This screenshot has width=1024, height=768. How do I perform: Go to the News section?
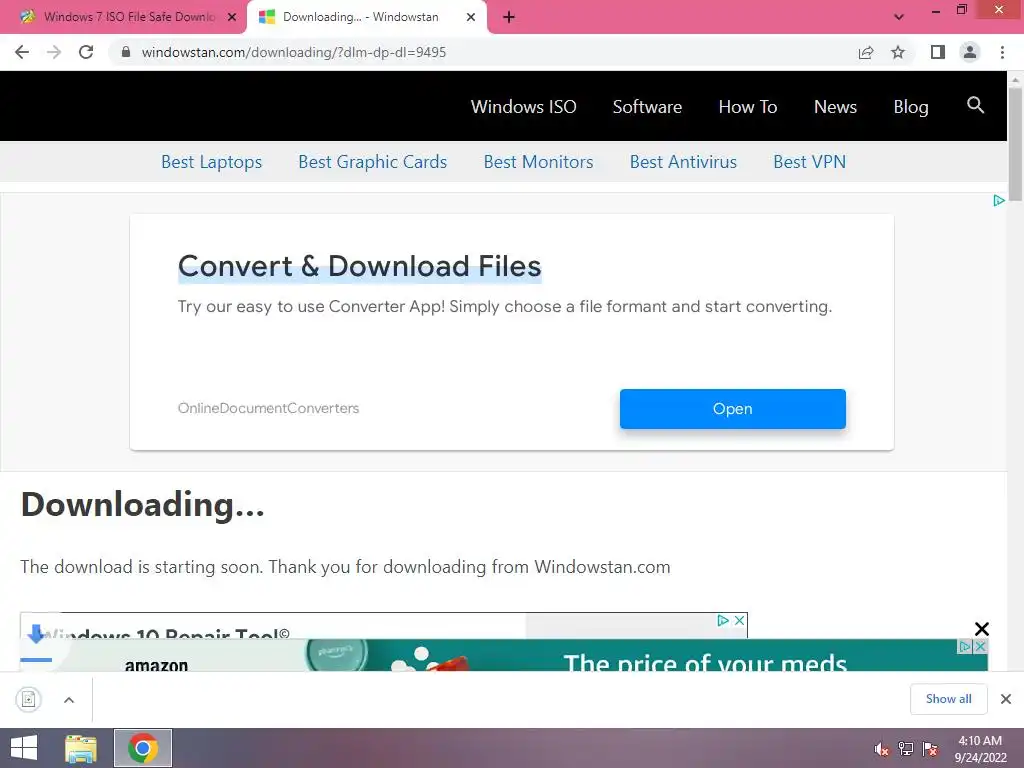pos(835,106)
